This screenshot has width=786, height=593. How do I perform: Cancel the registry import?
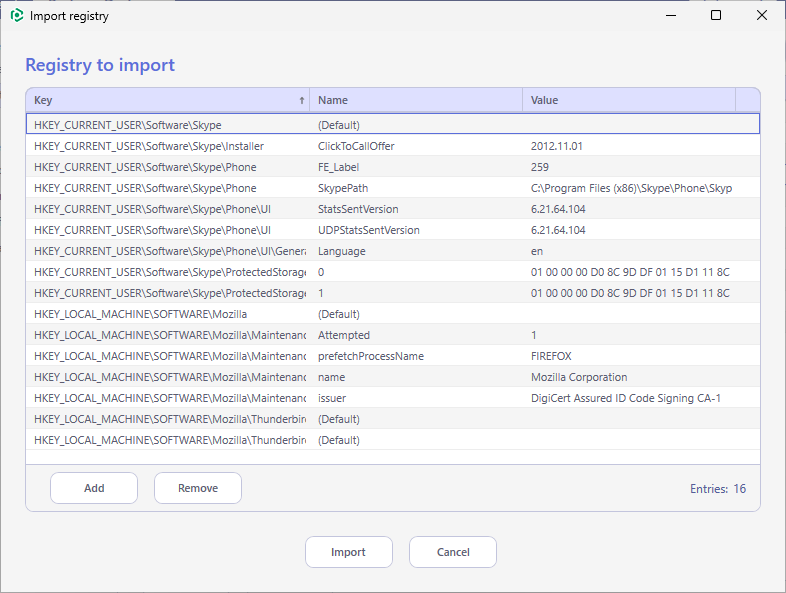coord(453,552)
